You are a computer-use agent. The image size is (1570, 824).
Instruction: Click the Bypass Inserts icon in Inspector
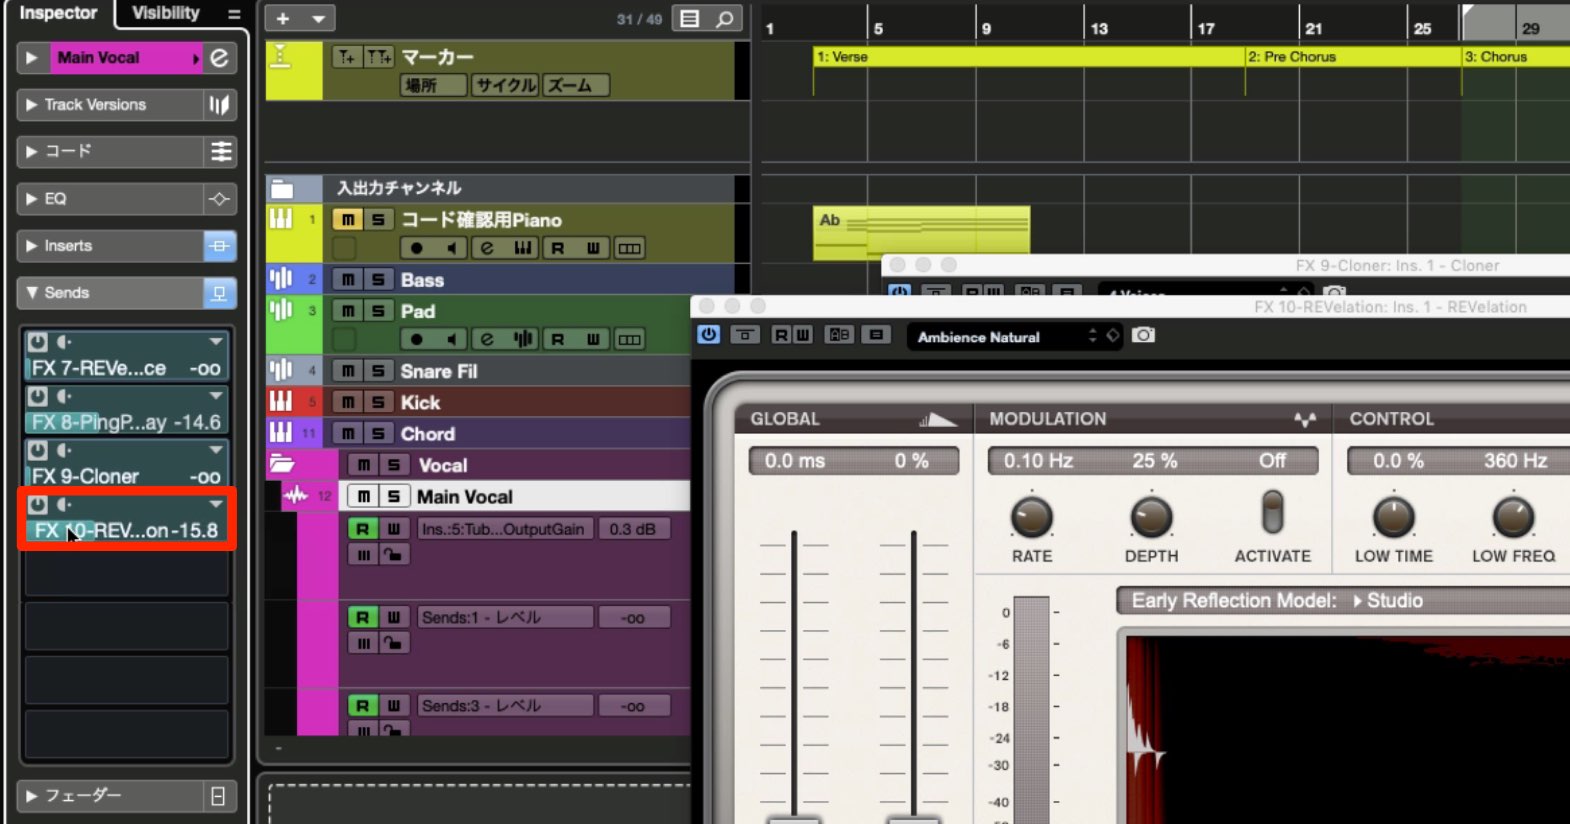[x=220, y=246]
